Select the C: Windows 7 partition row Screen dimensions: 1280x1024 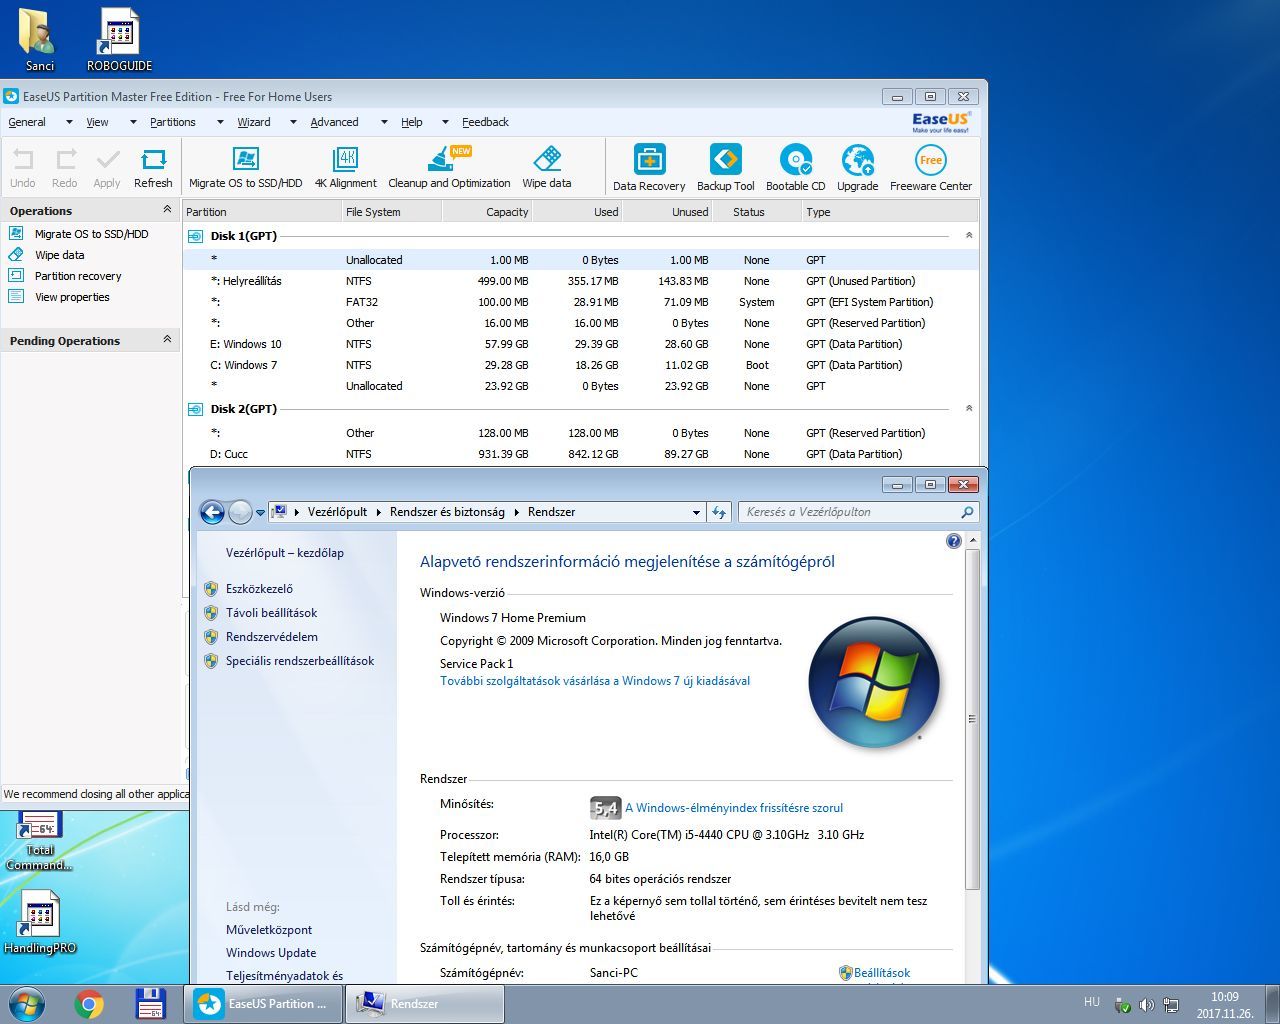pos(581,365)
